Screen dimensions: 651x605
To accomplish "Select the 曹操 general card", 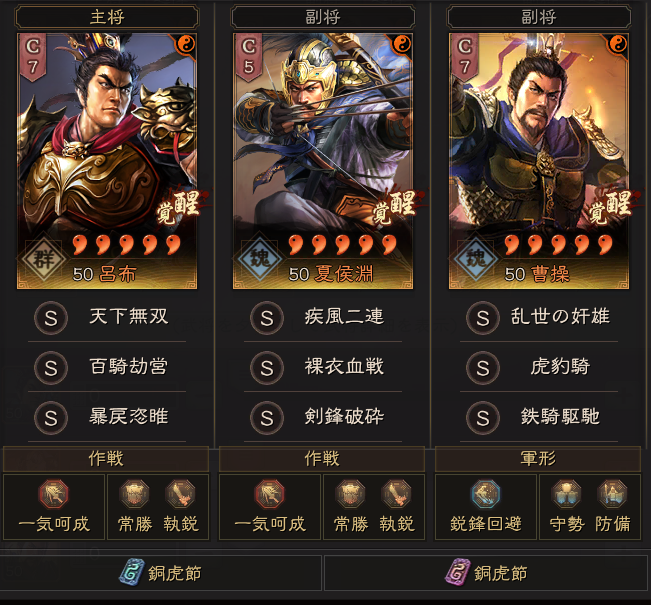I will pyautogui.click(x=538, y=161).
